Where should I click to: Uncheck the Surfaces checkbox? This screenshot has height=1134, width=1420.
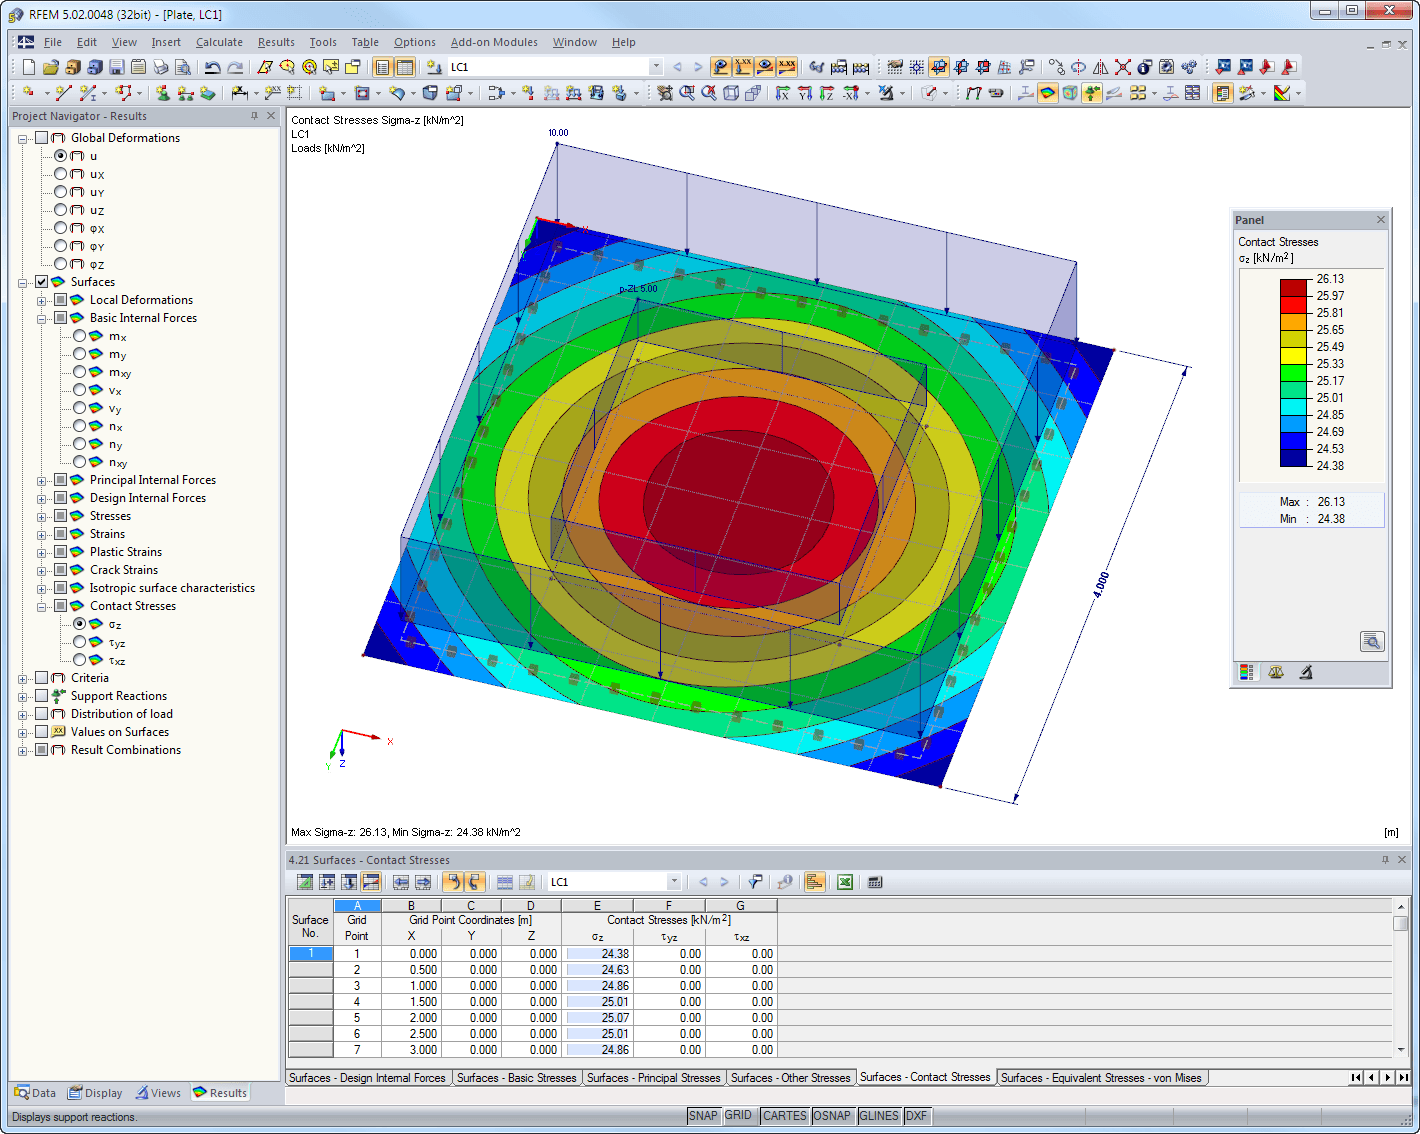click(42, 282)
